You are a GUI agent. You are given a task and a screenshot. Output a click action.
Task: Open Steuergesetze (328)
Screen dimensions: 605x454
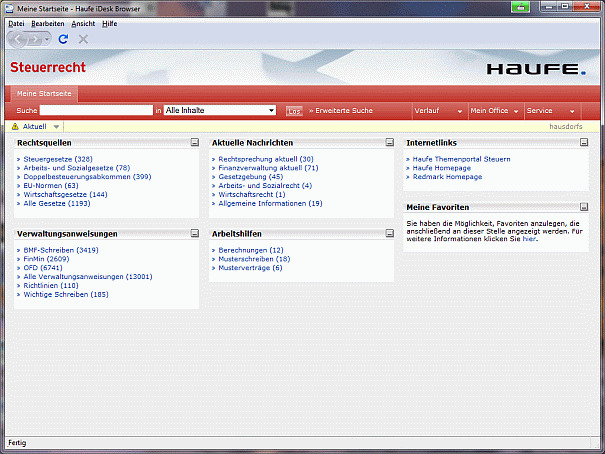[x=58, y=159]
